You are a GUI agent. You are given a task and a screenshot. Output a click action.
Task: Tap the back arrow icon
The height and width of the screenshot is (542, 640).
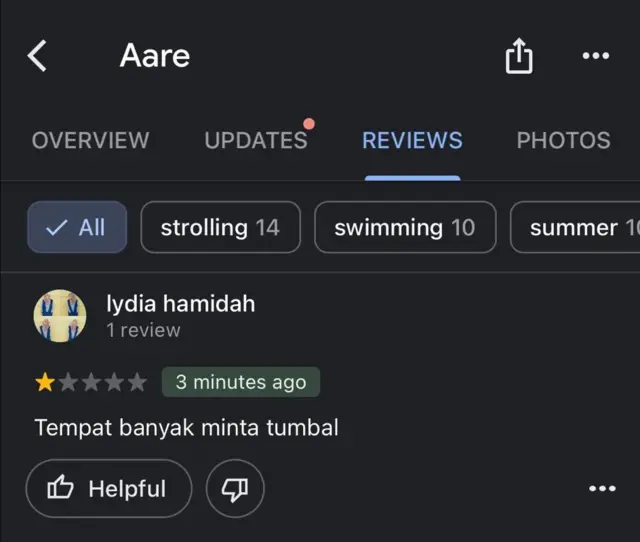[x=37, y=56]
